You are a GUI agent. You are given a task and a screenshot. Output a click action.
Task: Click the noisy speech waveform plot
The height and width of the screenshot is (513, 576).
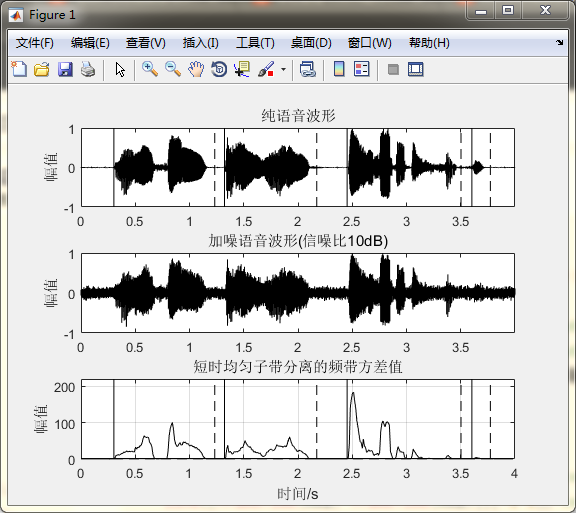(298, 293)
